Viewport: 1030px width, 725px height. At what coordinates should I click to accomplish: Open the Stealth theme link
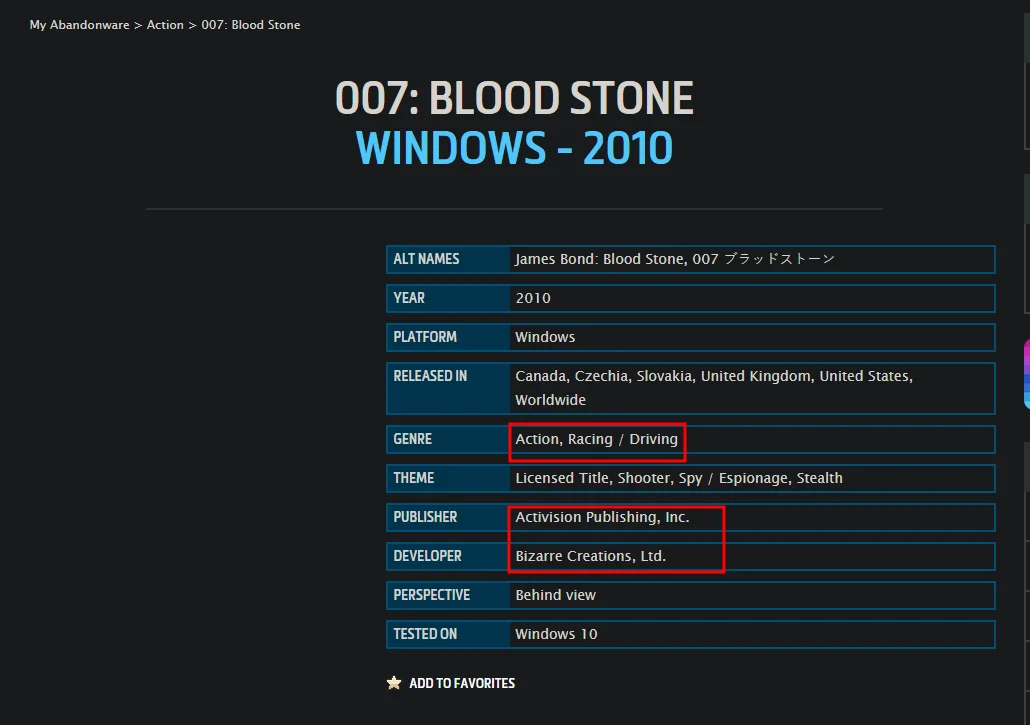[819, 478]
